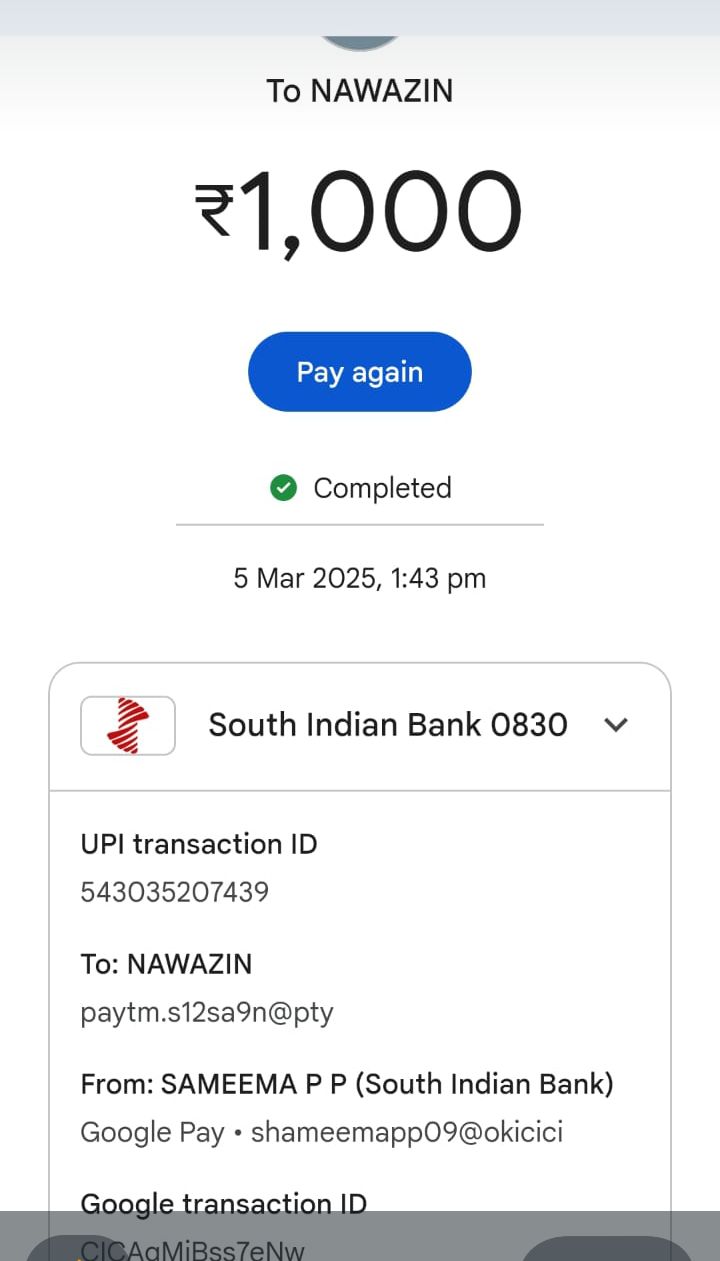Tap the "To NAWAZIN" heading

[359, 91]
